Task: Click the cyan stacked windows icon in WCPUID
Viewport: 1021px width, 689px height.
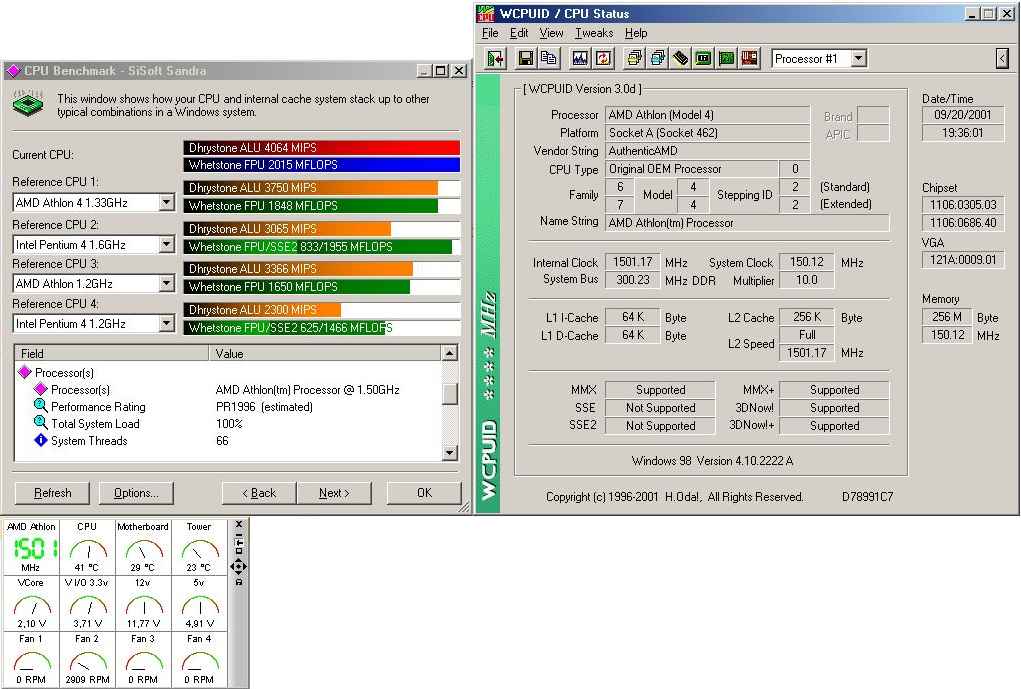Action: pos(657,59)
